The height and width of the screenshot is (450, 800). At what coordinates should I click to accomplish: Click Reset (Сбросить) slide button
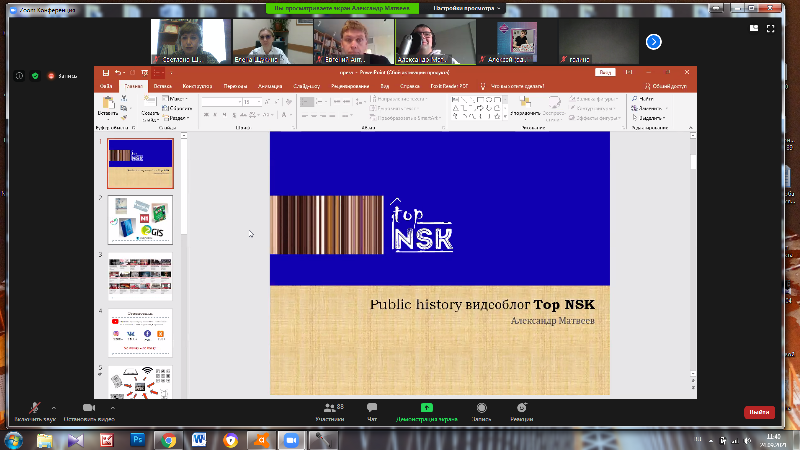(x=177, y=108)
